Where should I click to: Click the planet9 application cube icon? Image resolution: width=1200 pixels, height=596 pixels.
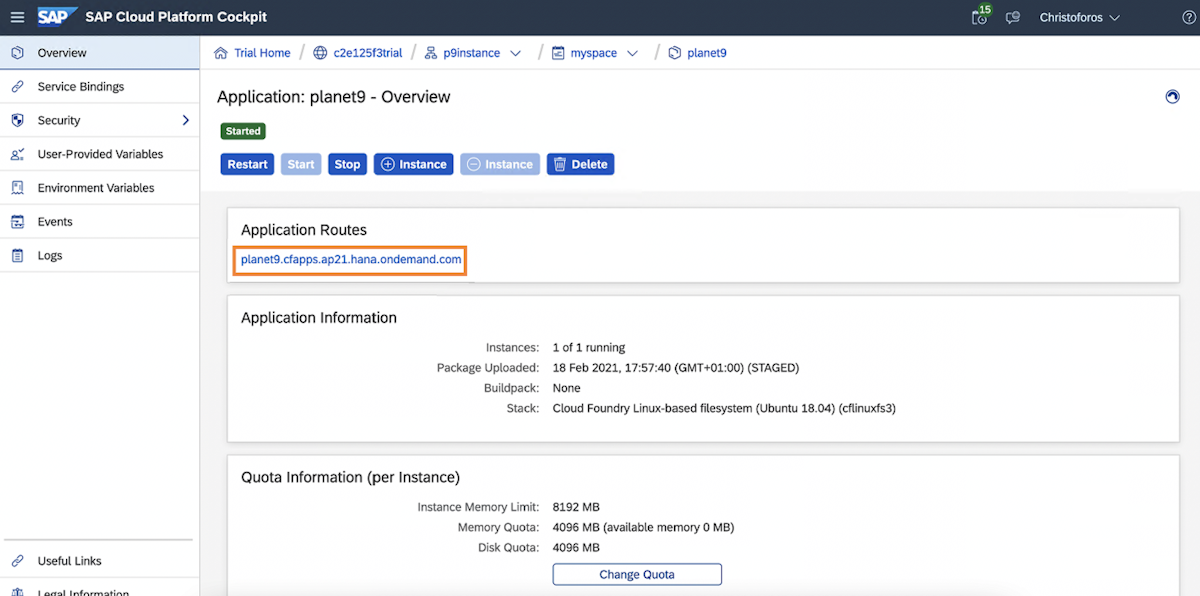click(x=675, y=53)
